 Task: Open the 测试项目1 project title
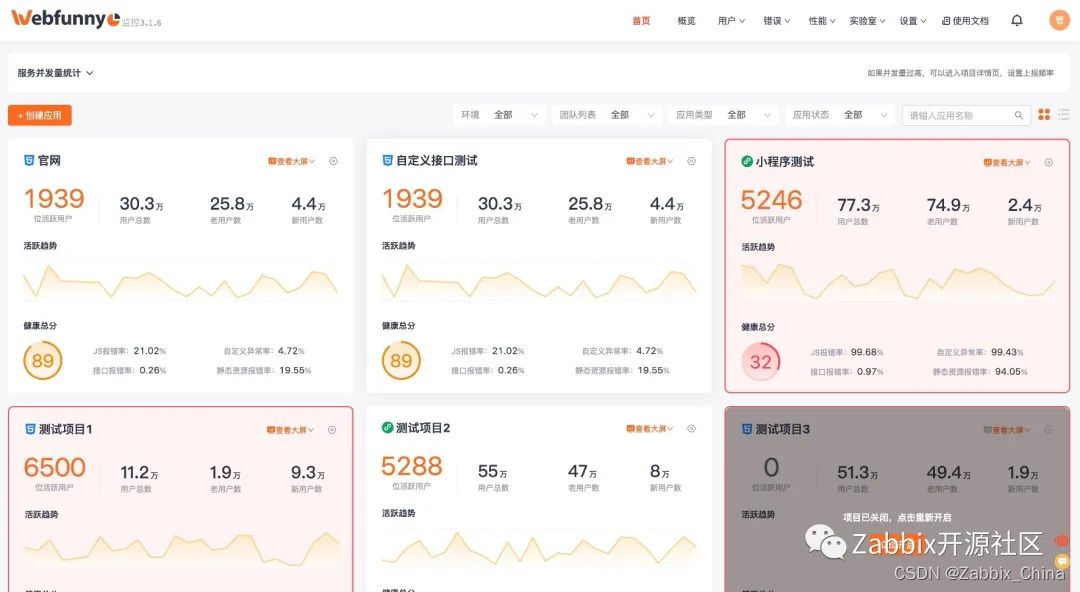[65, 429]
